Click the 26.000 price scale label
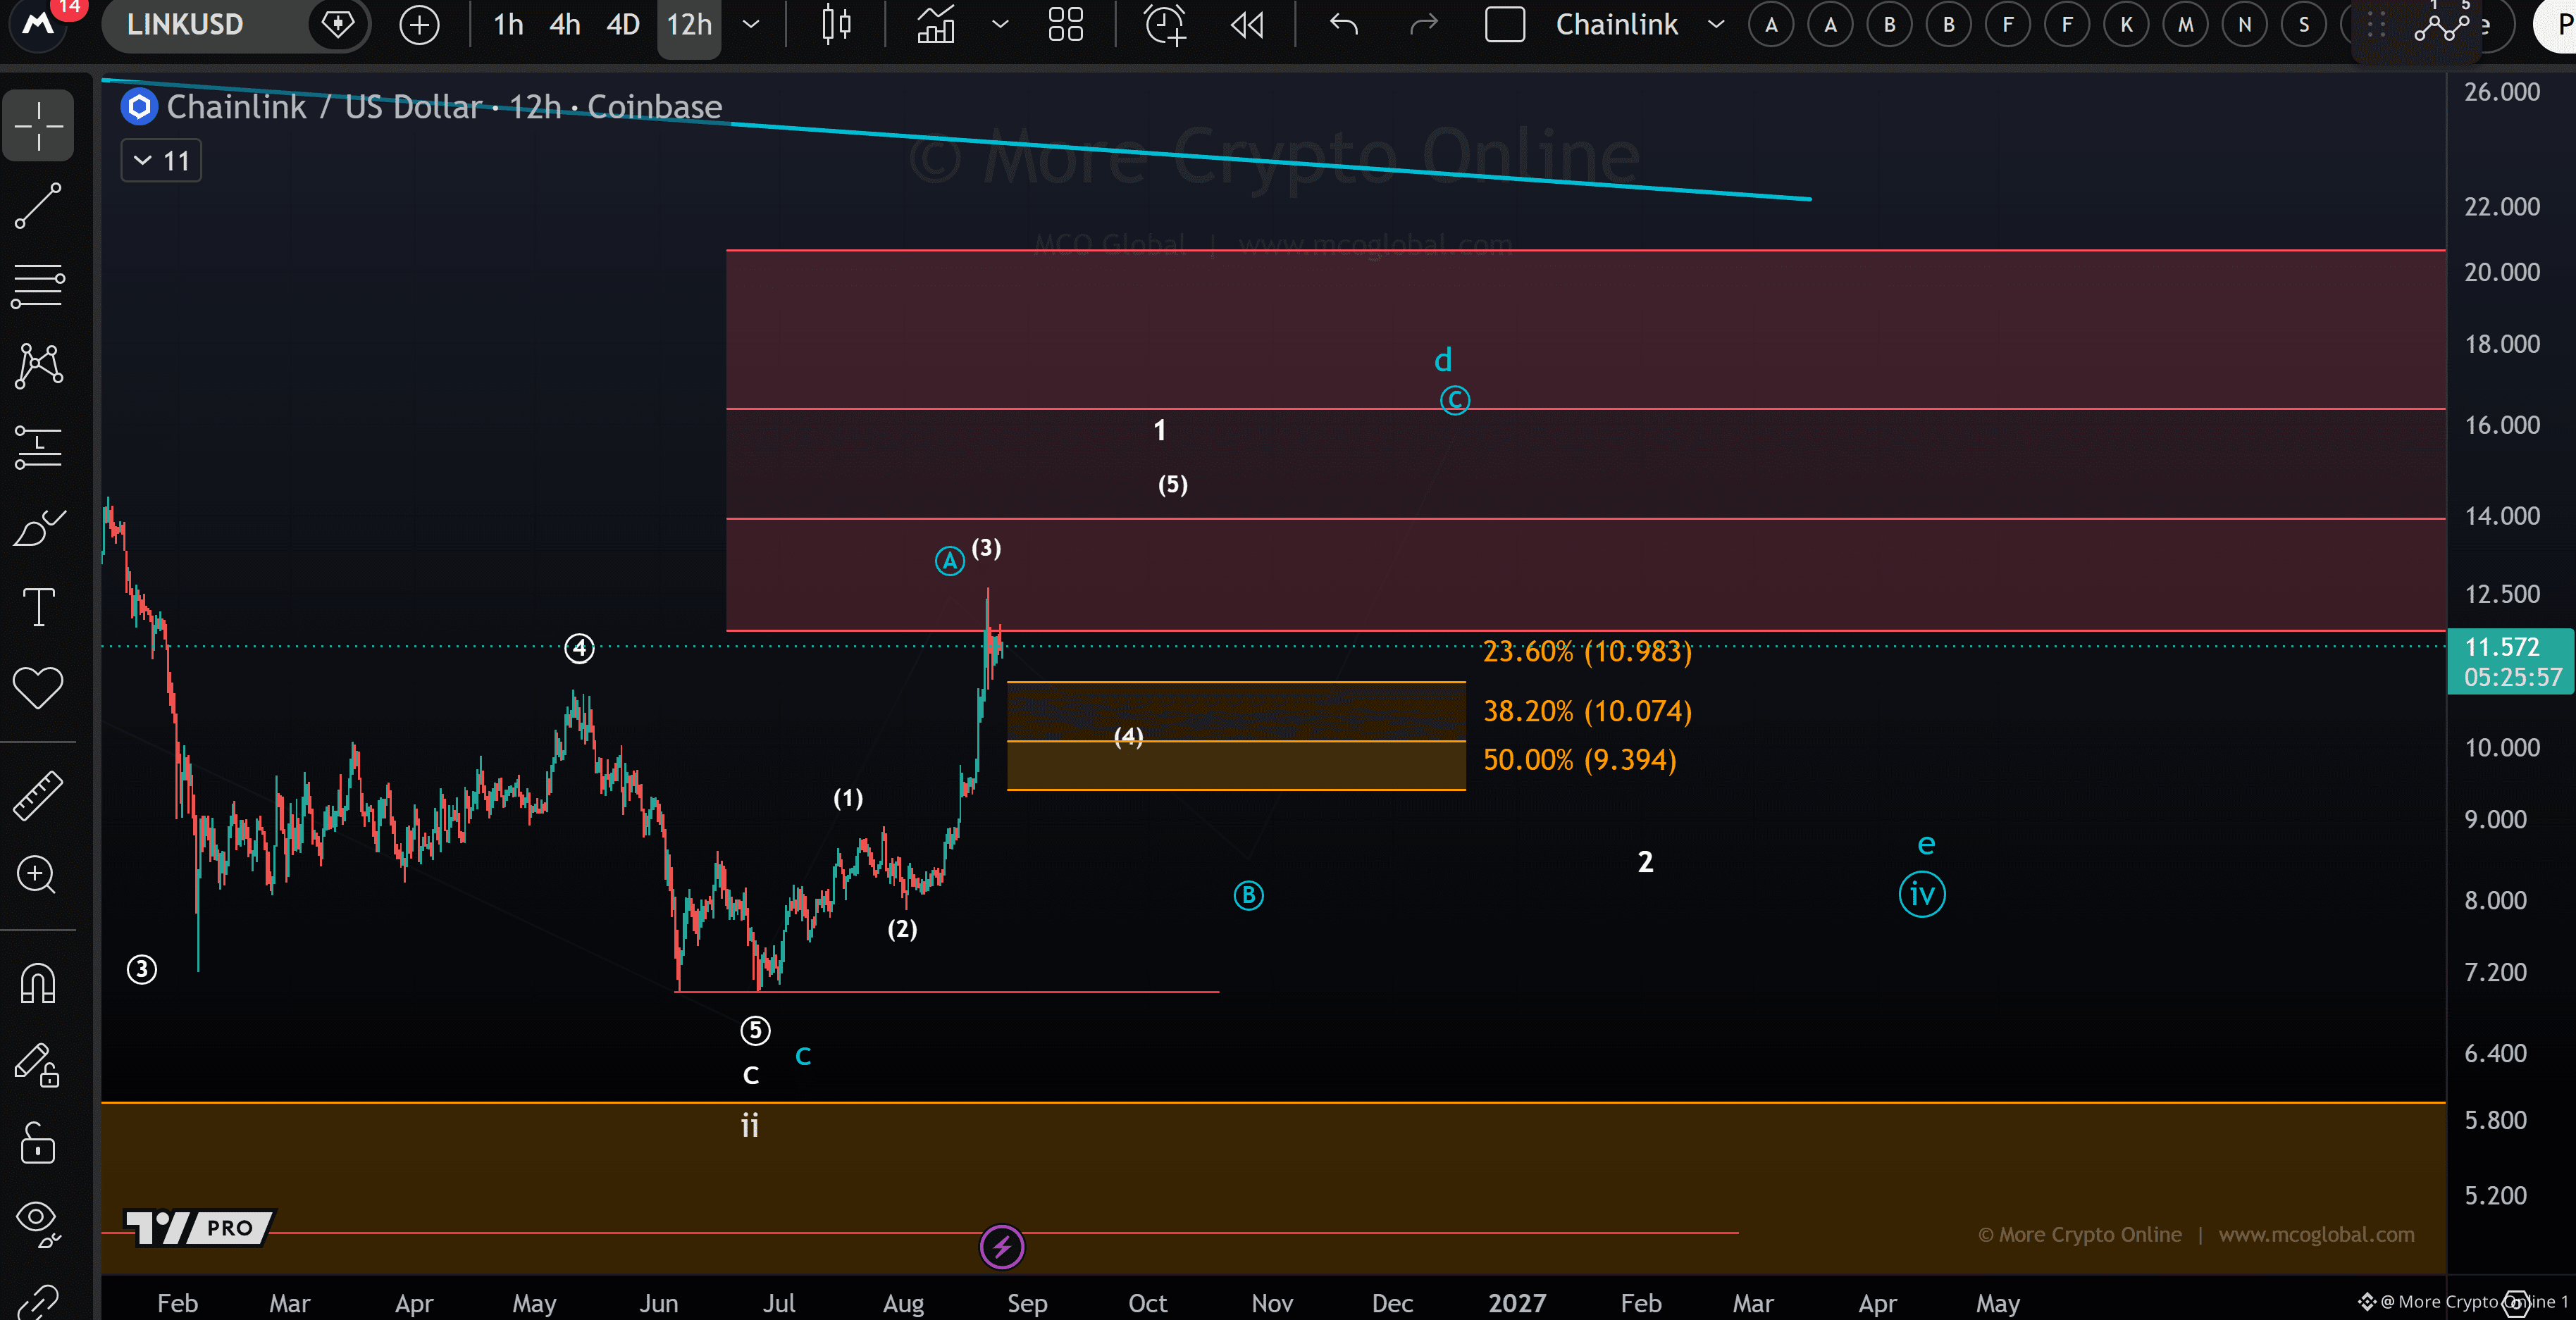Viewport: 2576px width, 1320px height. point(2501,92)
